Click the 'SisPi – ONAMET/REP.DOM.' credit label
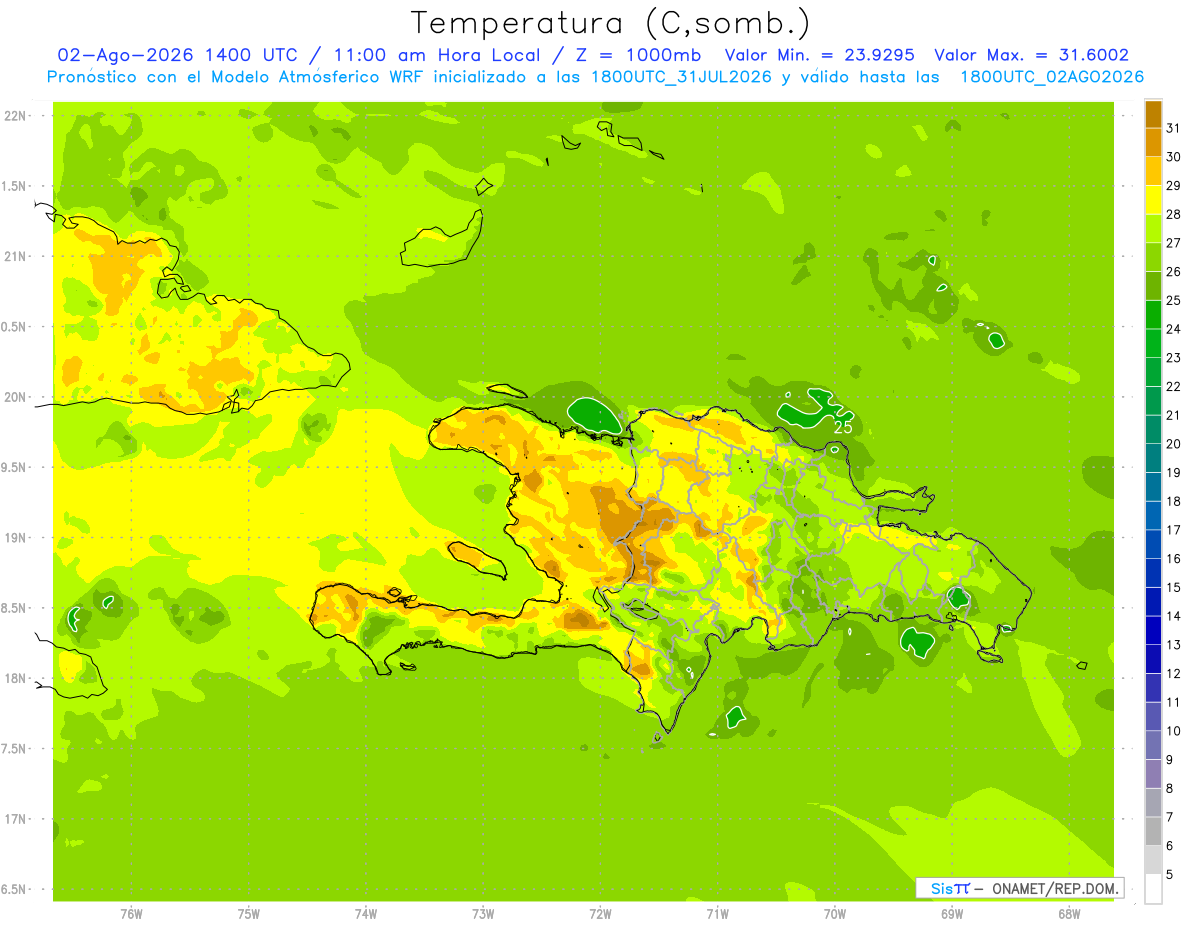Image resolution: width=1200 pixels, height=927 pixels. 1020,888
